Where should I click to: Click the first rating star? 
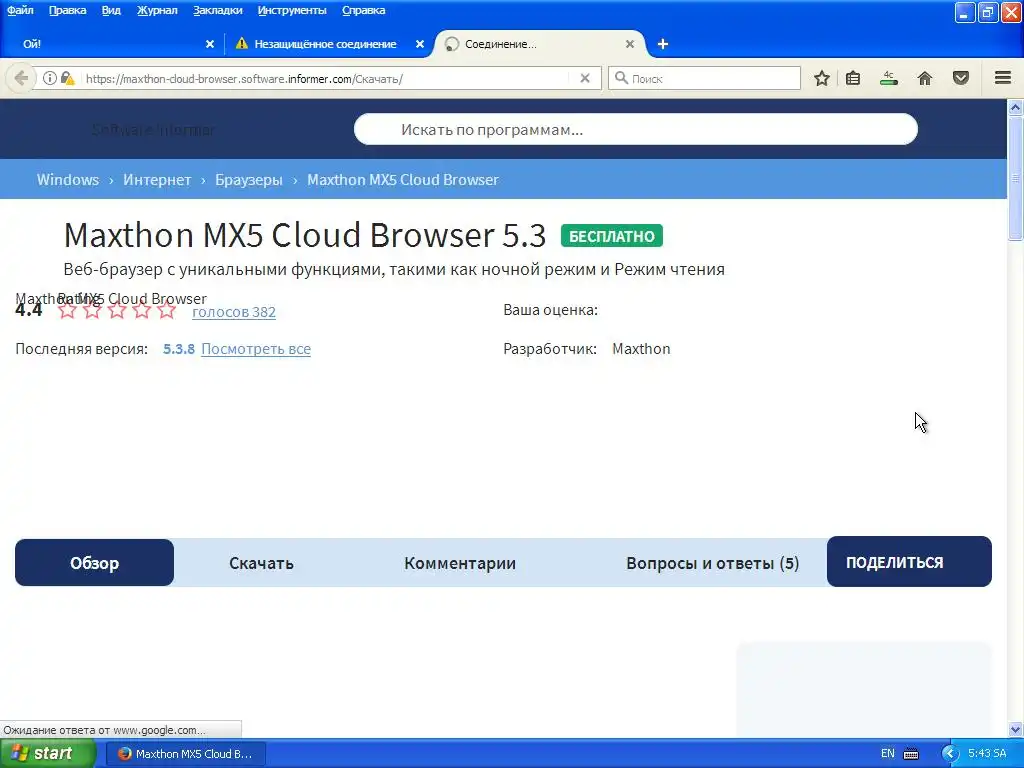click(67, 310)
